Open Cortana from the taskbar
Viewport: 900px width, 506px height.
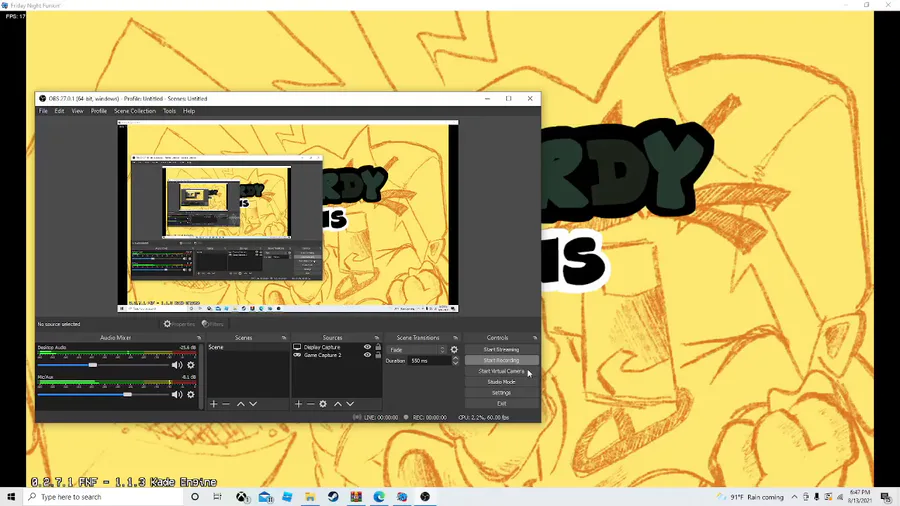(195, 497)
